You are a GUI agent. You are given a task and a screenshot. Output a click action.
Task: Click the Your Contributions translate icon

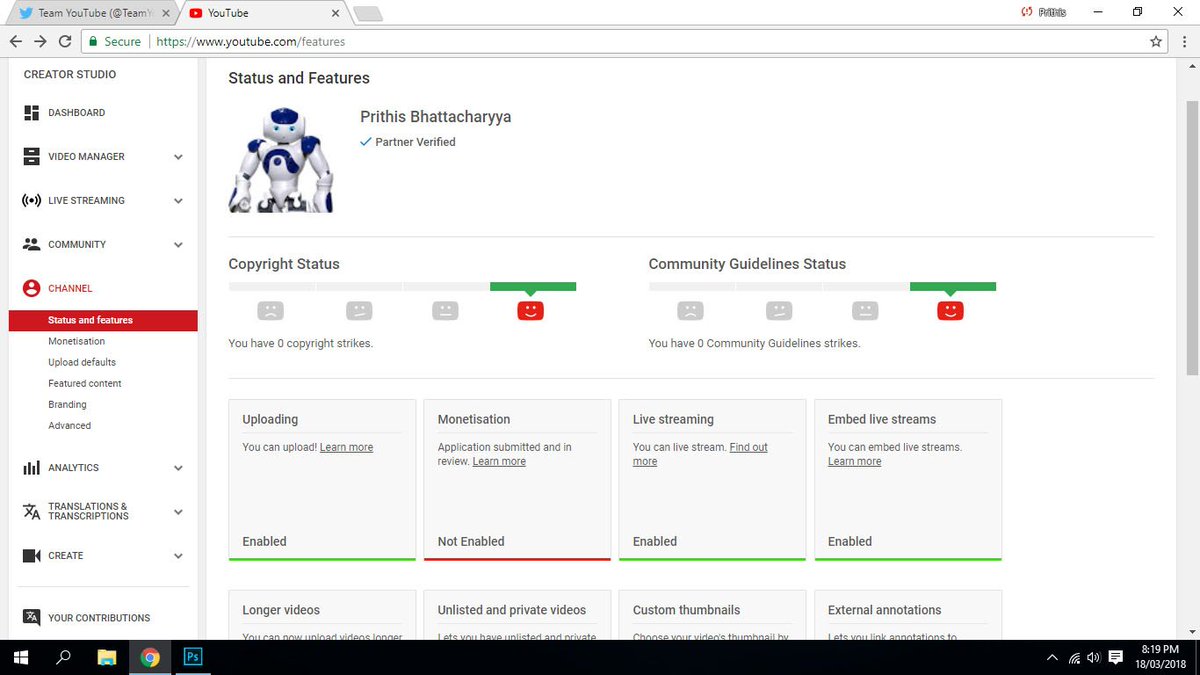[31, 617]
